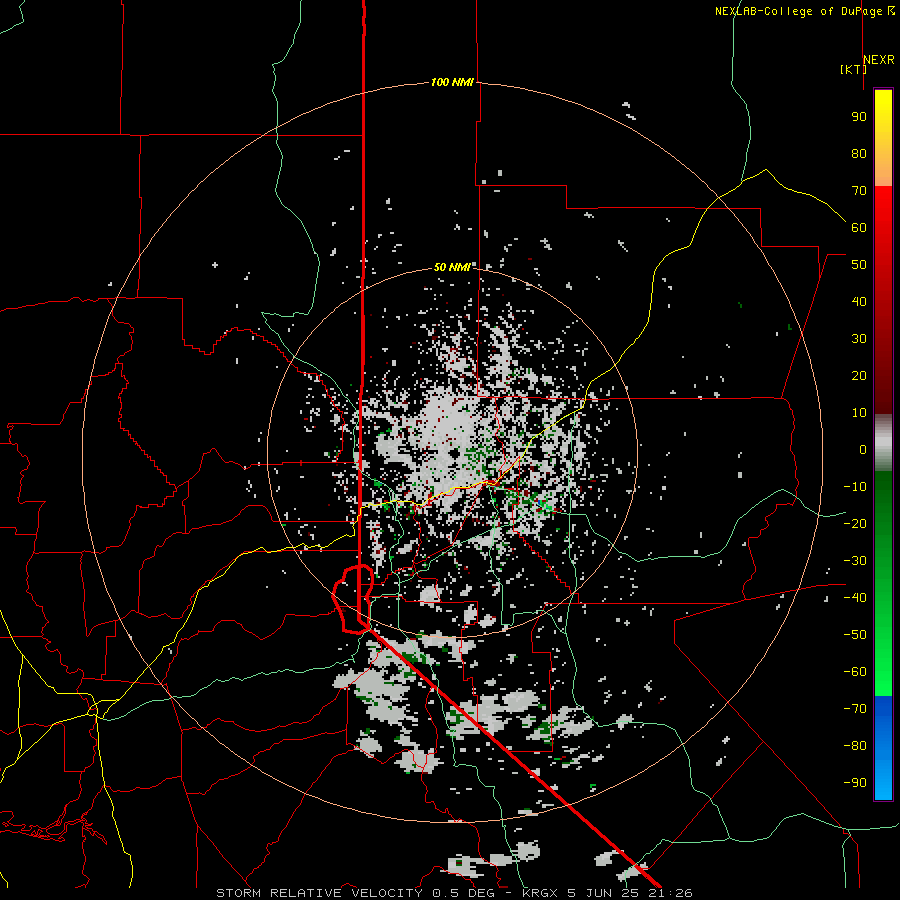Select the -30 value on velocity scale

point(855,561)
